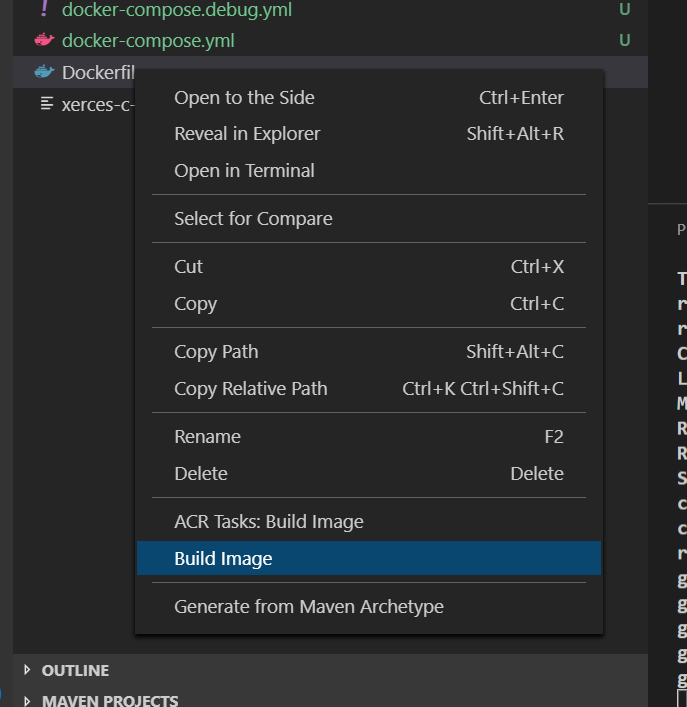Screen dimensions: 687x707
Task: Select Build Image from context menu
Action: coord(223,559)
